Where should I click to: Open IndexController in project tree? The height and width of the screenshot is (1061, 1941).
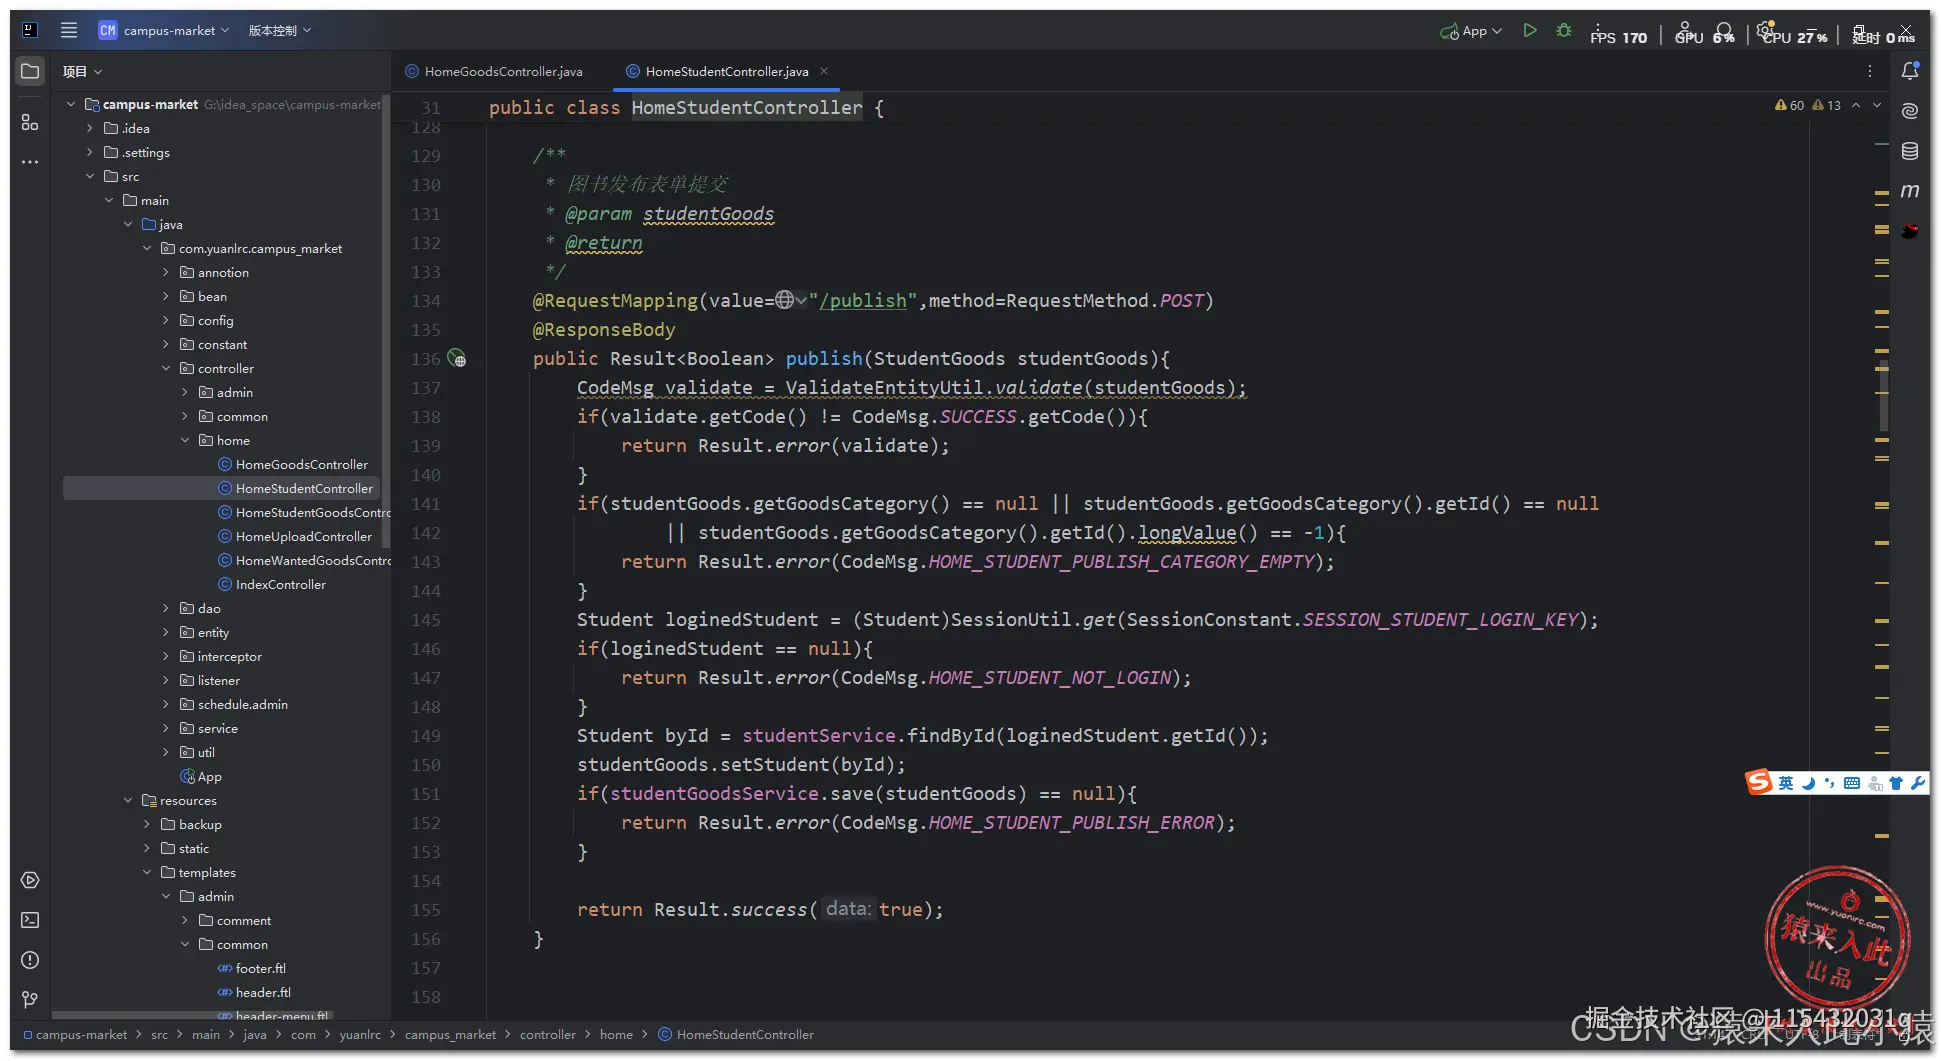(272, 584)
